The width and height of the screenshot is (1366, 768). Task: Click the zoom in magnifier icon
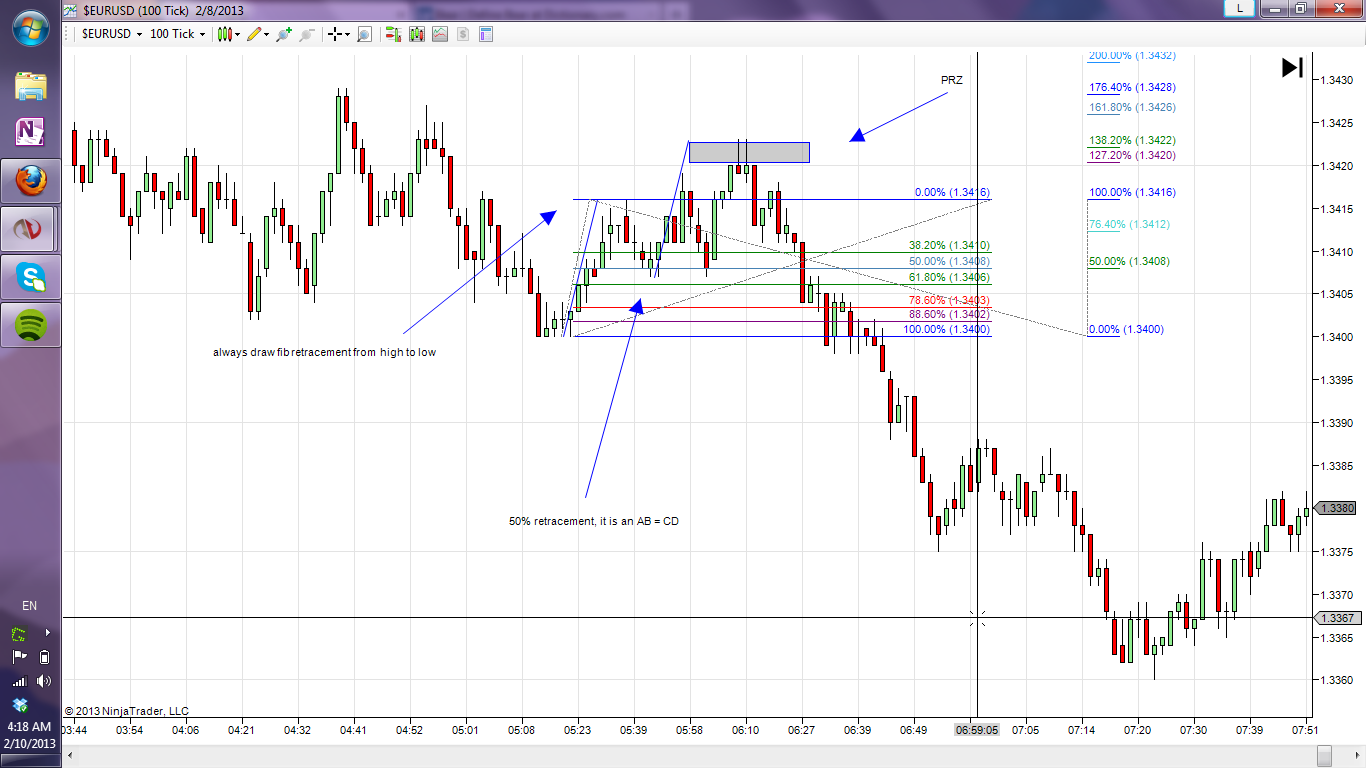pos(284,34)
